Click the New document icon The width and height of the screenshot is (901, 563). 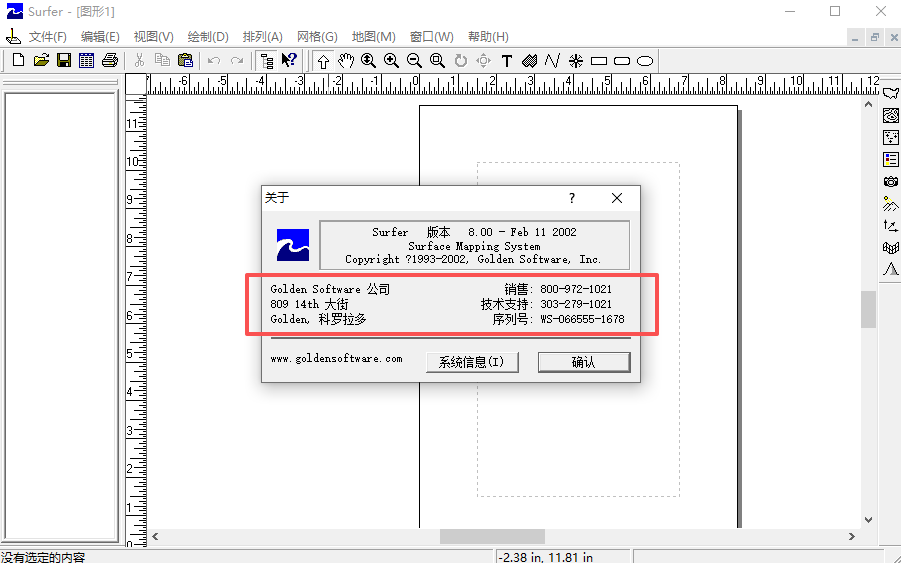[x=18, y=60]
